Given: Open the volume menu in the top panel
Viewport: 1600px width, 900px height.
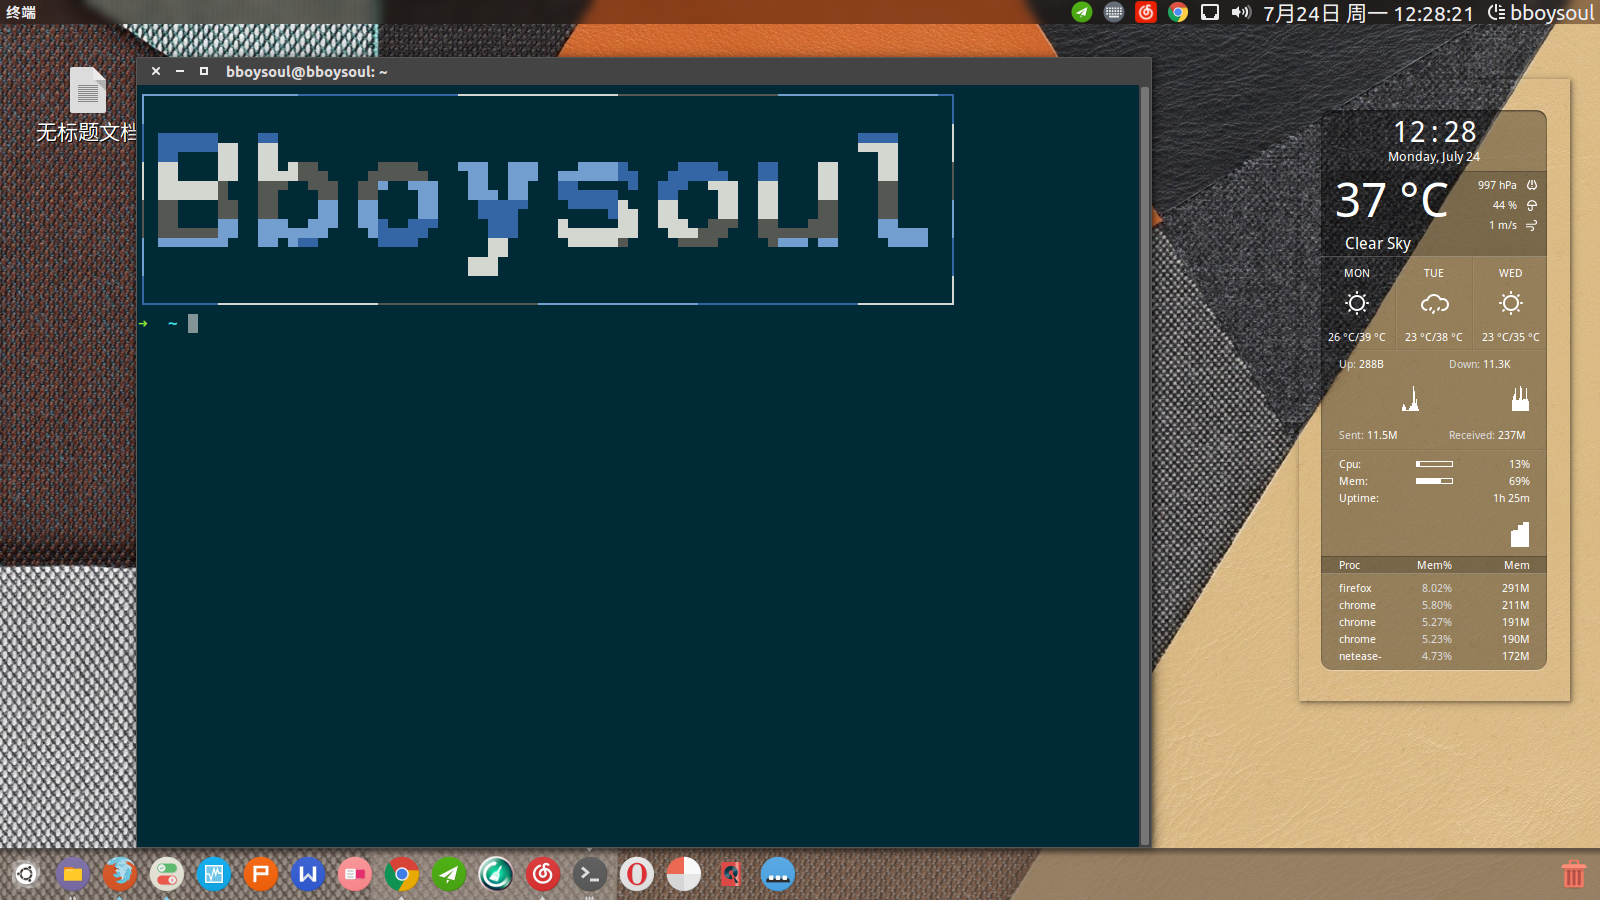Looking at the screenshot, I should (x=1241, y=13).
